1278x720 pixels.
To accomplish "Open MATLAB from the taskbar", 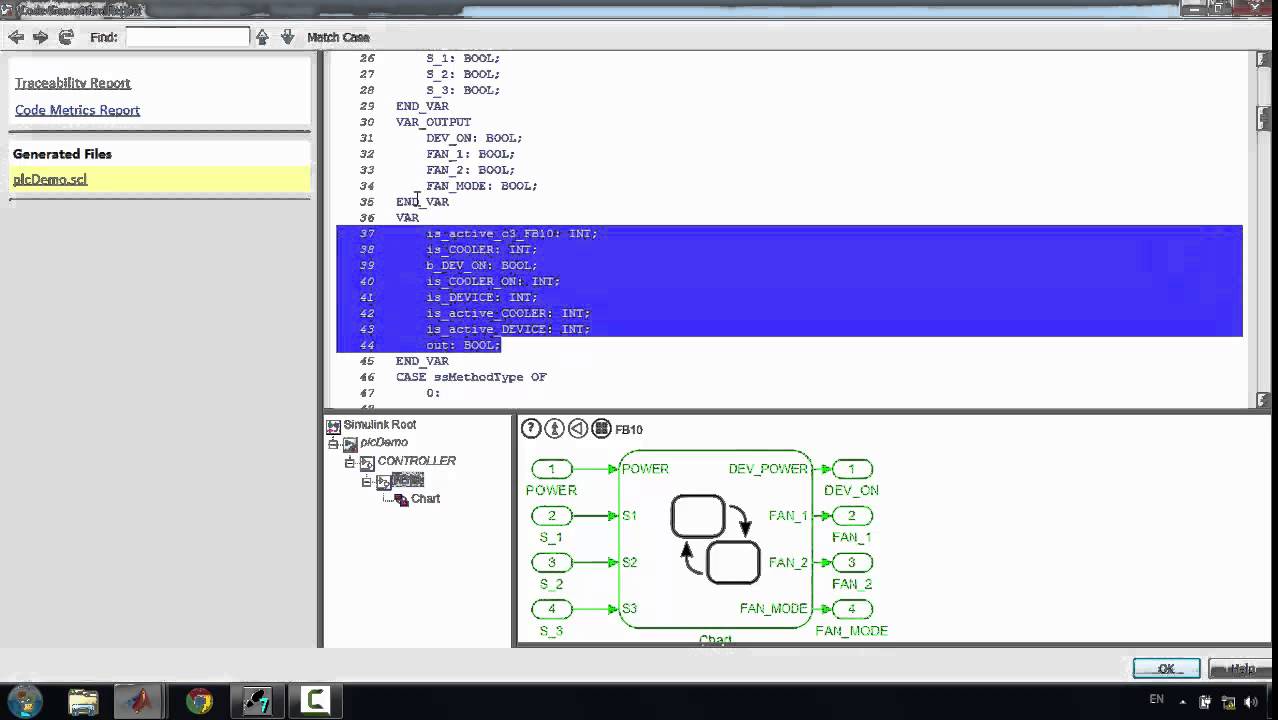I will pyautogui.click(x=140, y=700).
